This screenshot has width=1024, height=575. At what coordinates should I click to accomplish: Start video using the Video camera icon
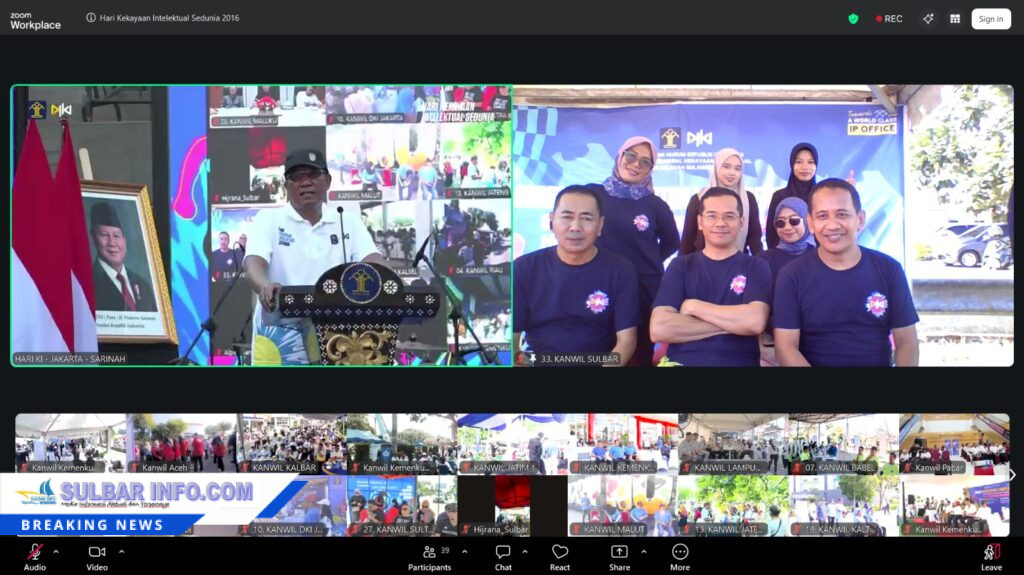point(97,552)
